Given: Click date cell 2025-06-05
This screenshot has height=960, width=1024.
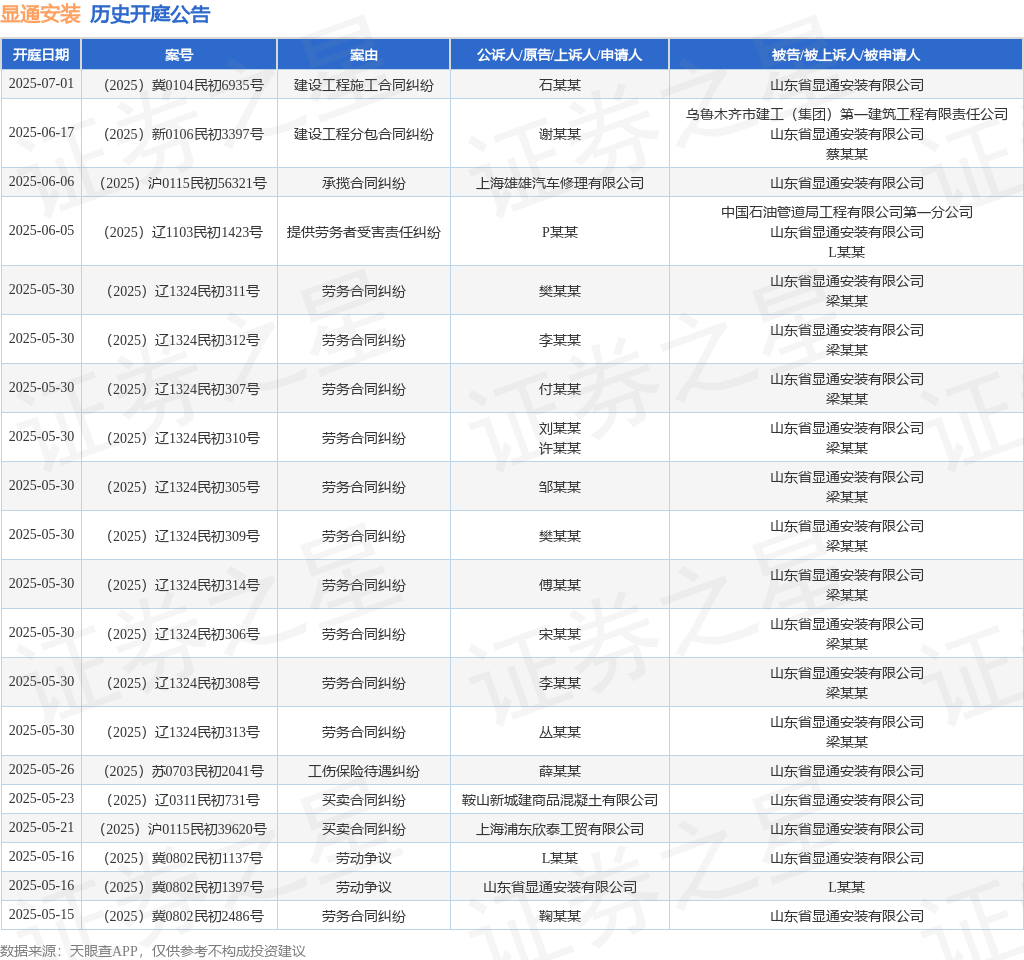Looking at the screenshot, I should [x=41, y=231].
